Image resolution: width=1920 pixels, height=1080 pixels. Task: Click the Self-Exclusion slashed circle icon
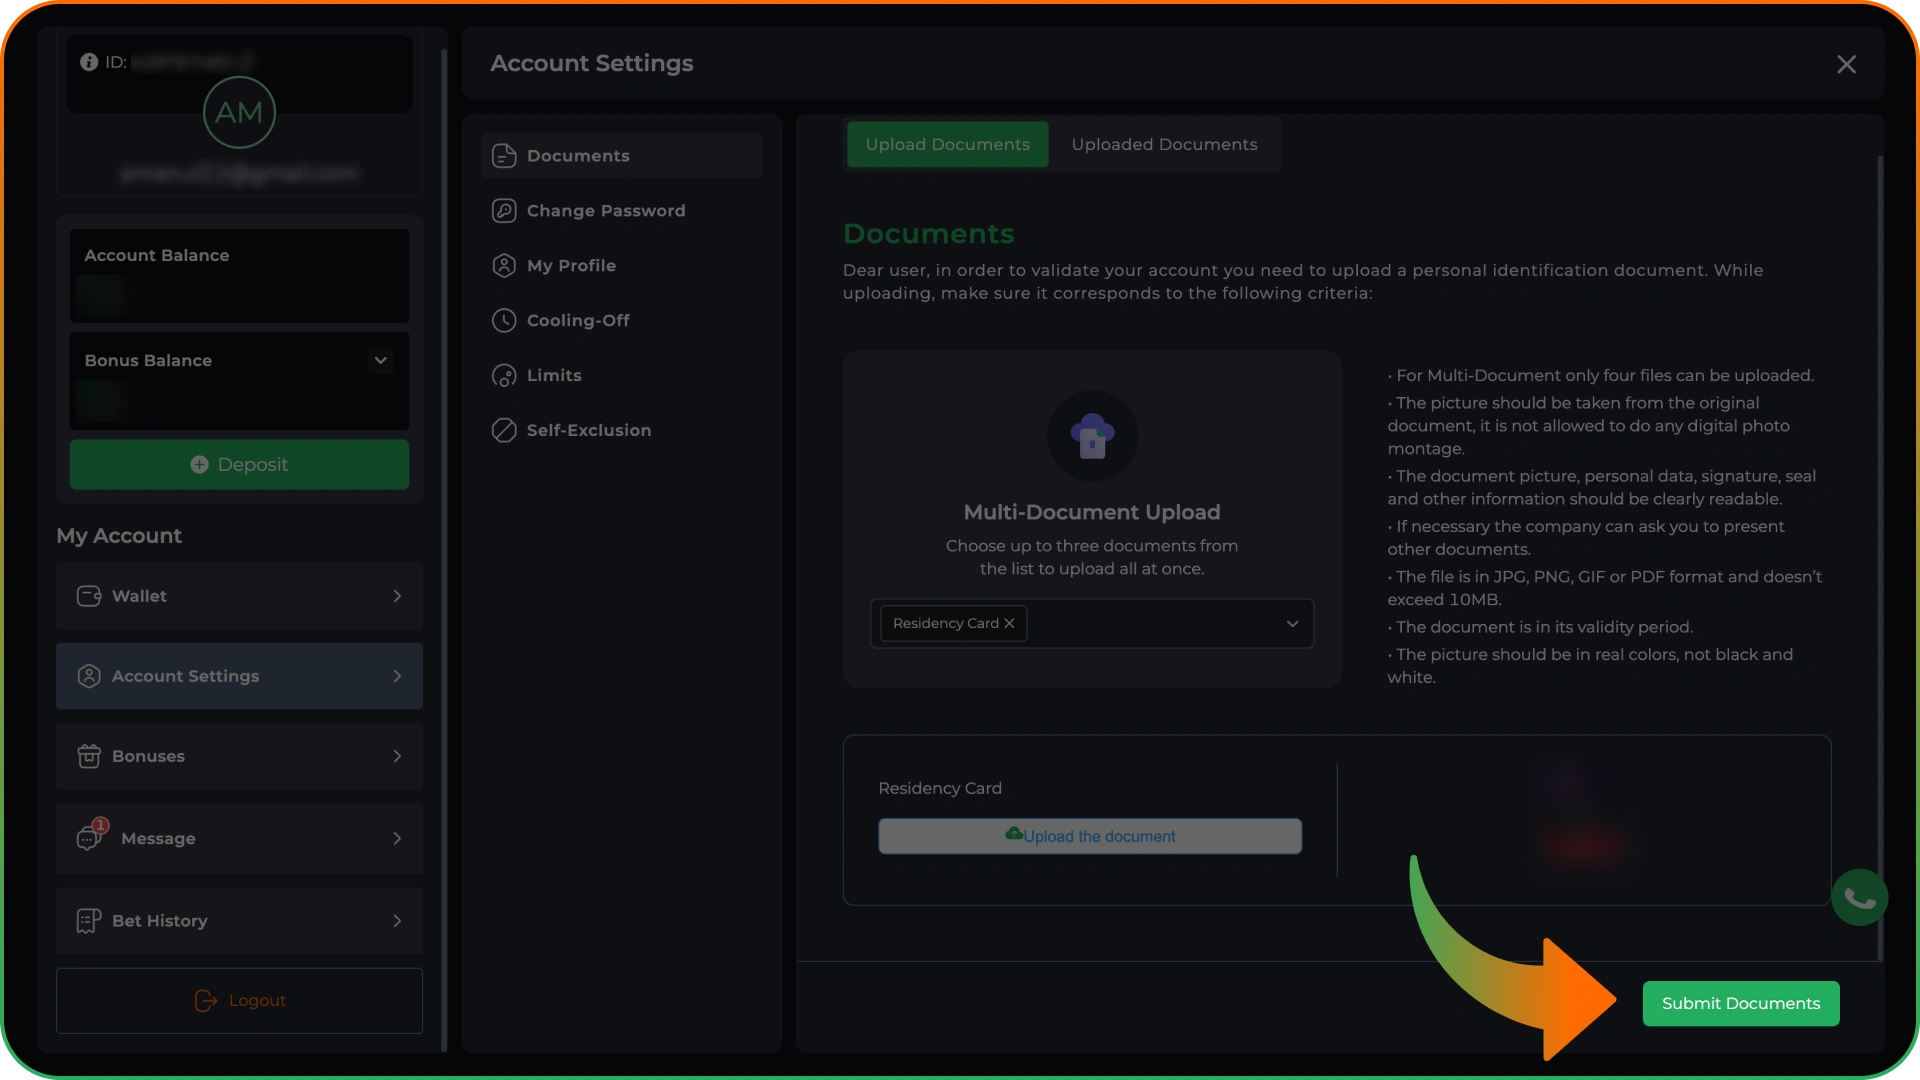(x=504, y=430)
